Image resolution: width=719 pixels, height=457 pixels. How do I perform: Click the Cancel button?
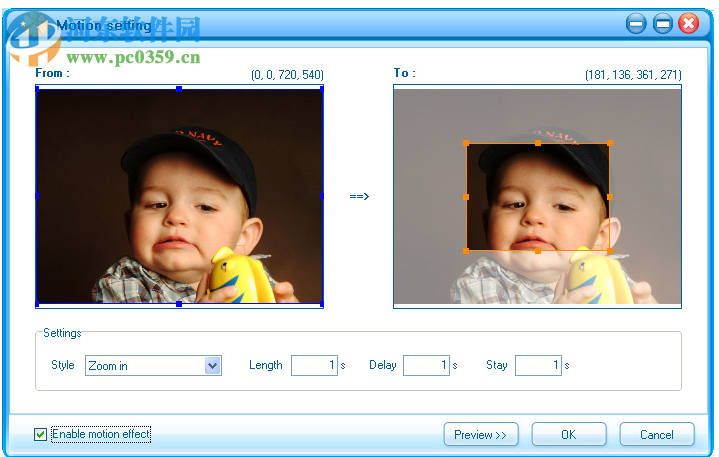tap(657, 434)
